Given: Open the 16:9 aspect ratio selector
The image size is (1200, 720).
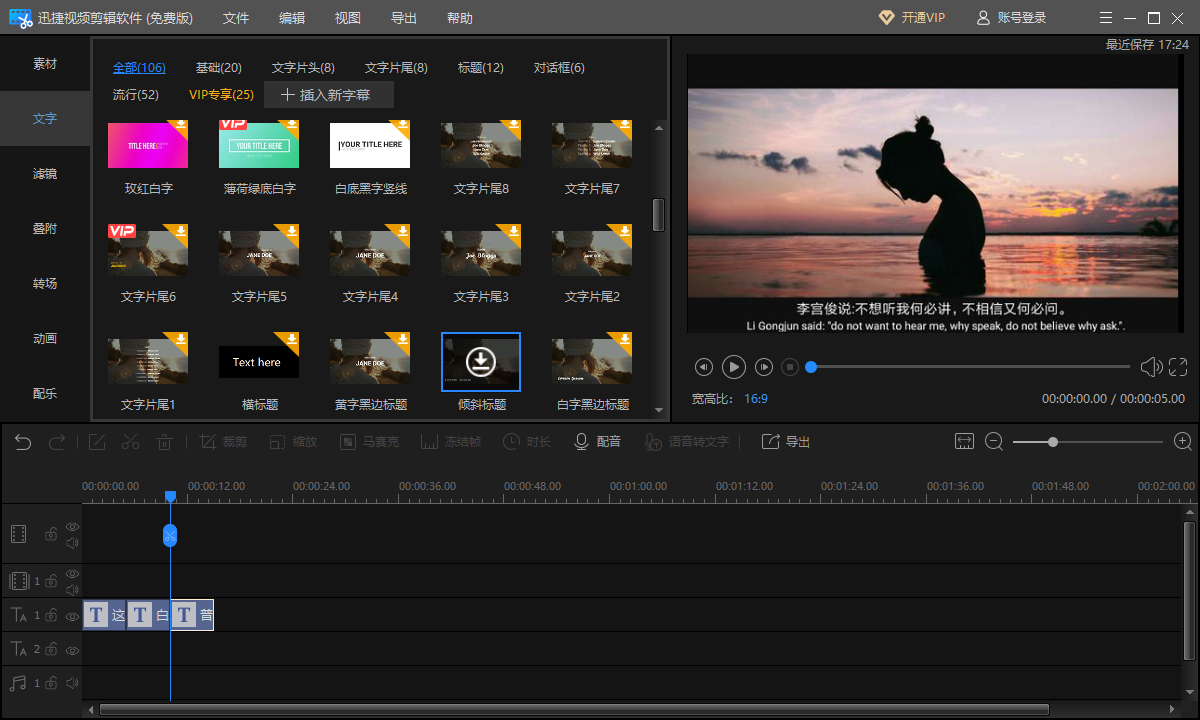Looking at the screenshot, I should [x=755, y=398].
